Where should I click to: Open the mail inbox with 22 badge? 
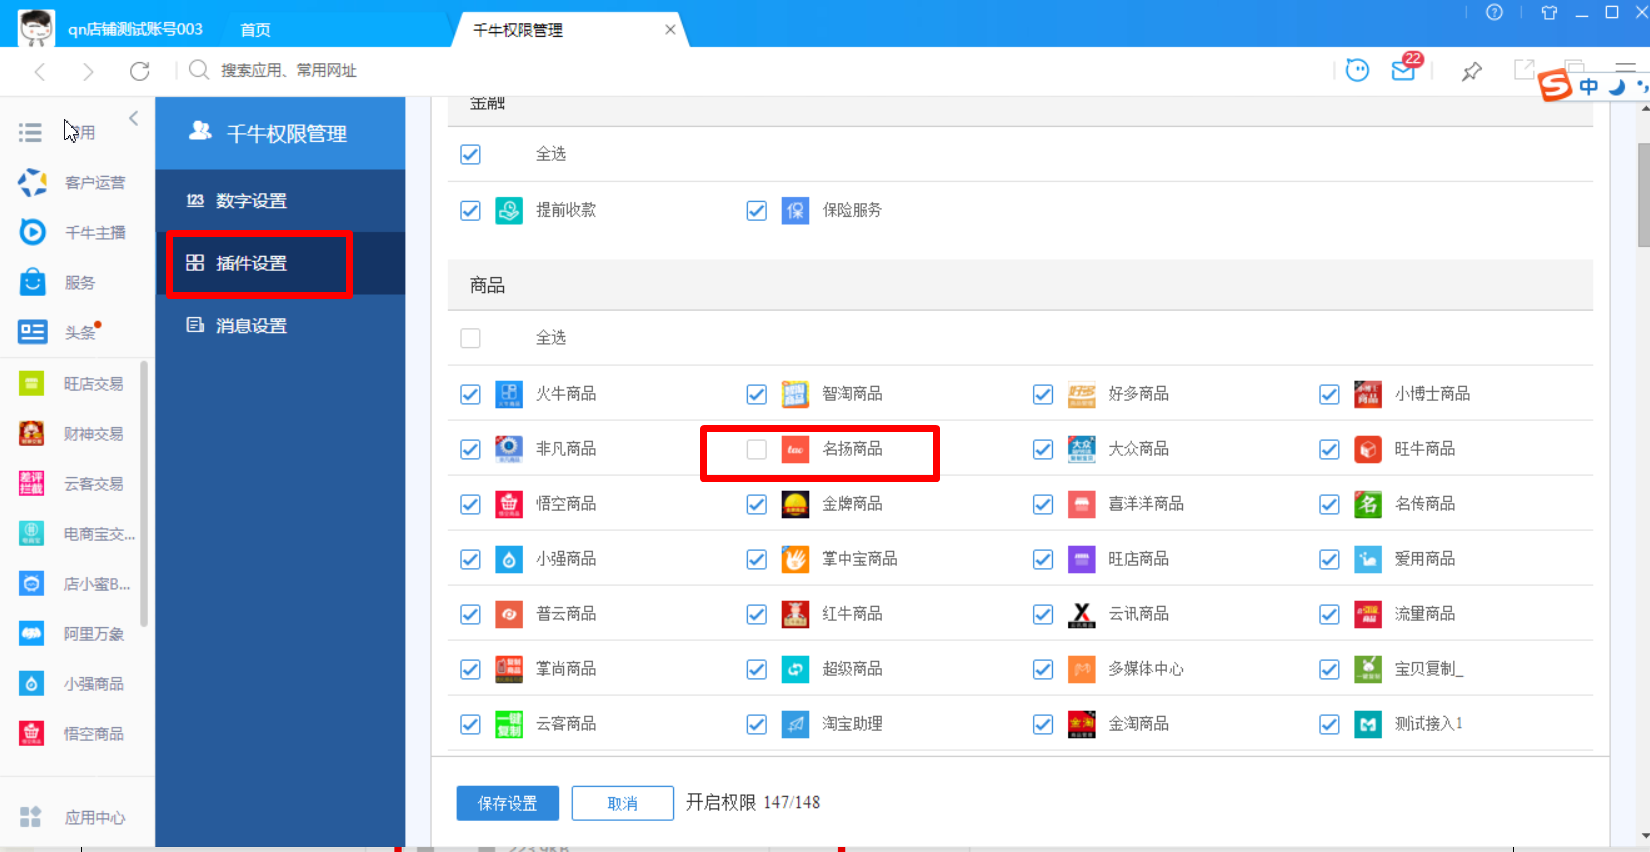1404,70
